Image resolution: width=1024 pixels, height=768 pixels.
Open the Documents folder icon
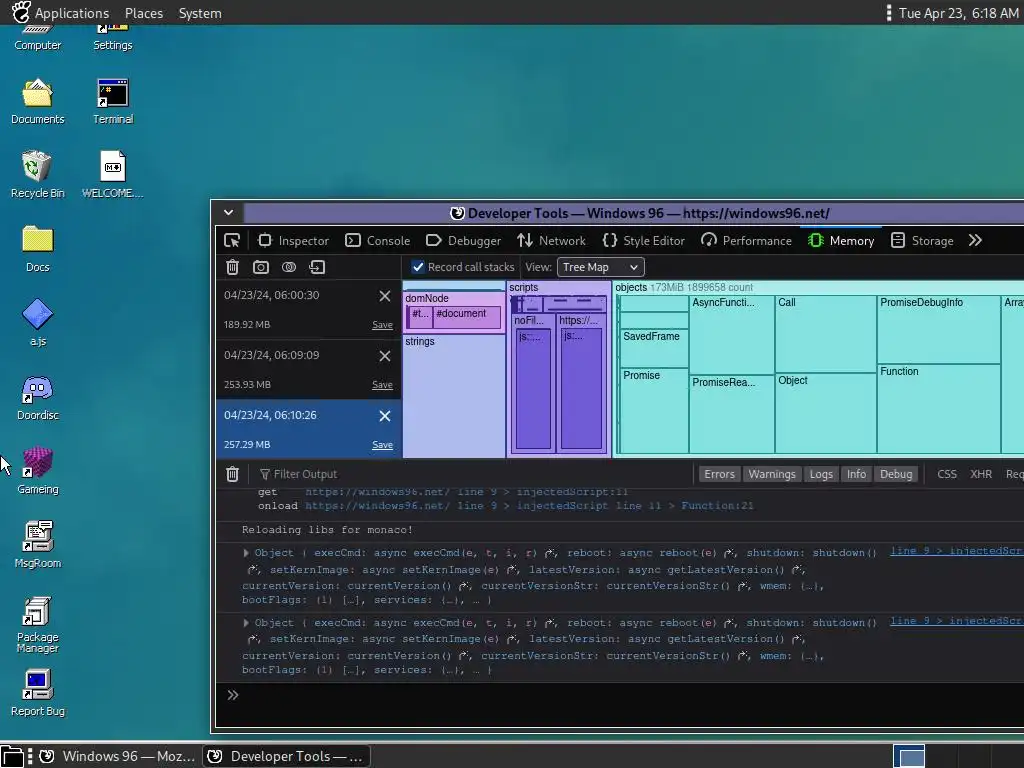click(x=37, y=101)
